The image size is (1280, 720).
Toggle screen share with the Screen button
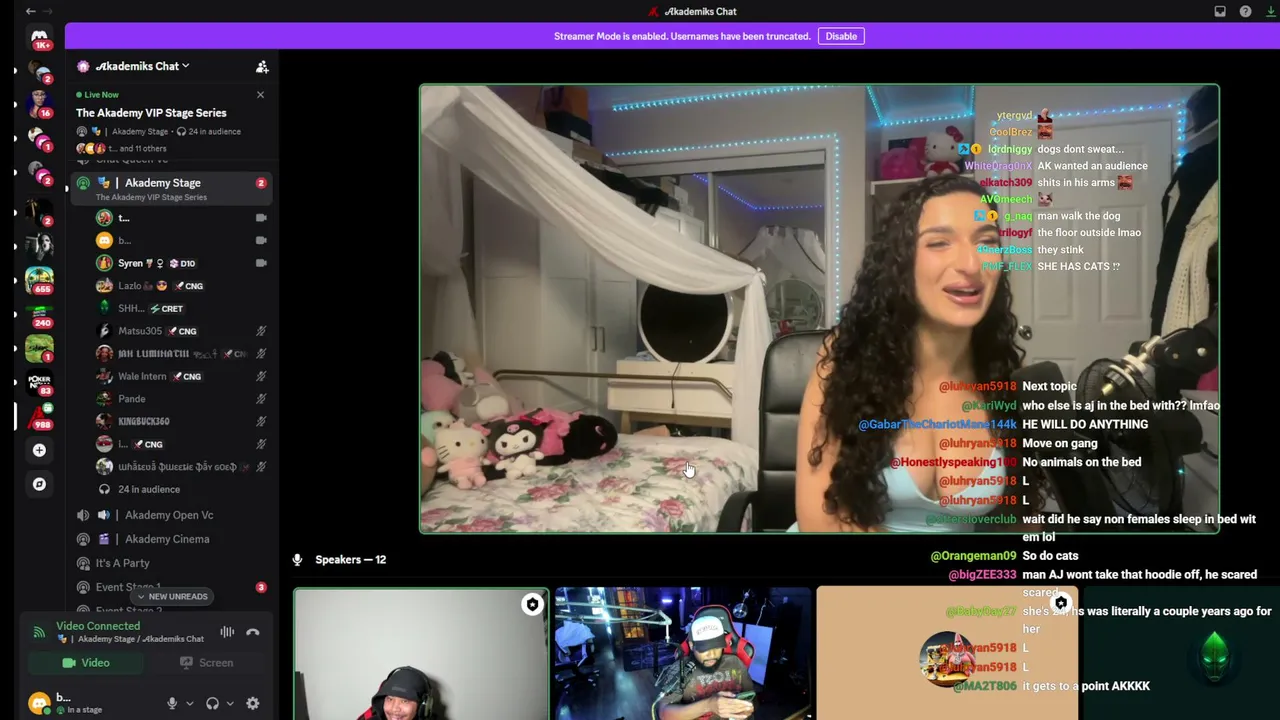point(206,663)
